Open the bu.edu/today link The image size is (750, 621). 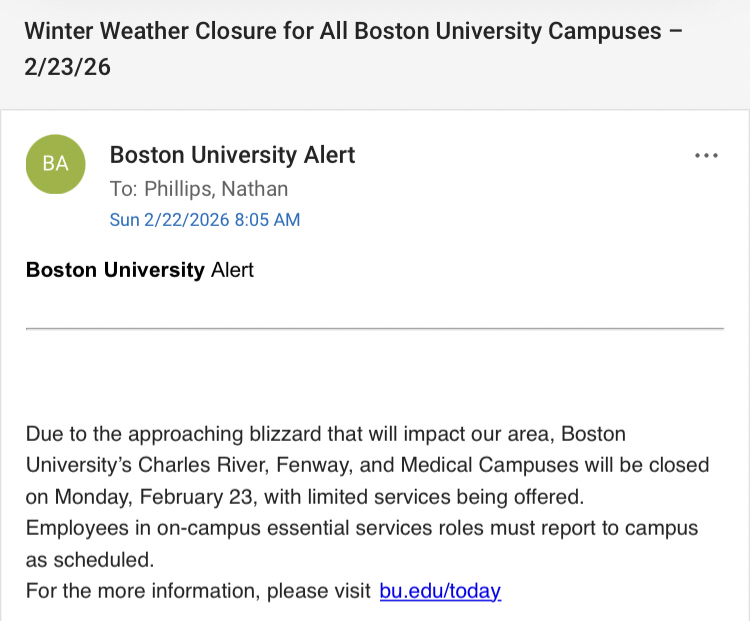[440, 591]
